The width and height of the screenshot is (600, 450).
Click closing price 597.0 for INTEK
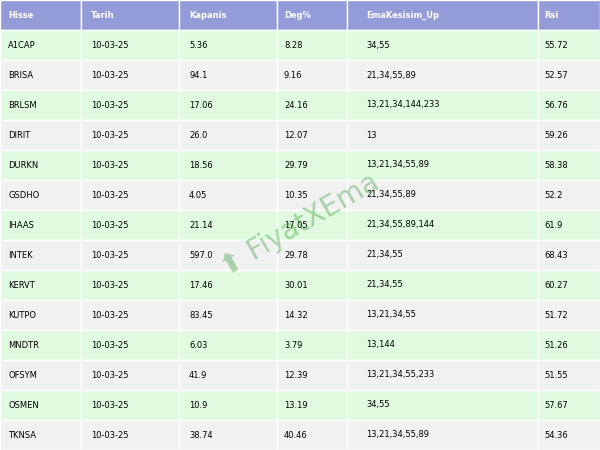tap(201, 254)
